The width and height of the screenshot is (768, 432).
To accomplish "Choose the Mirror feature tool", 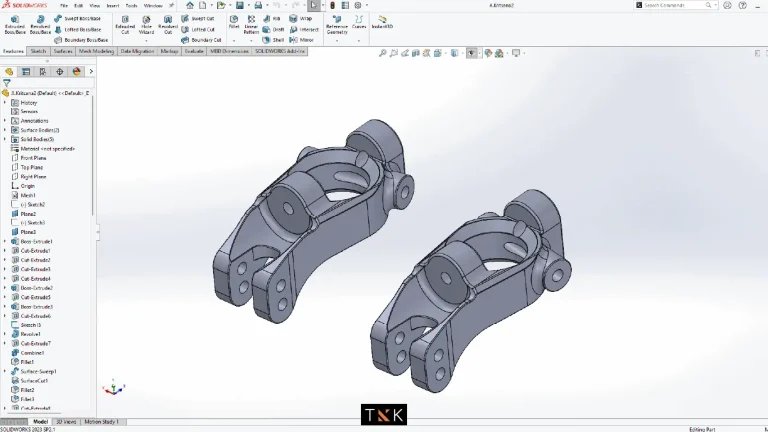I will [305, 40].
